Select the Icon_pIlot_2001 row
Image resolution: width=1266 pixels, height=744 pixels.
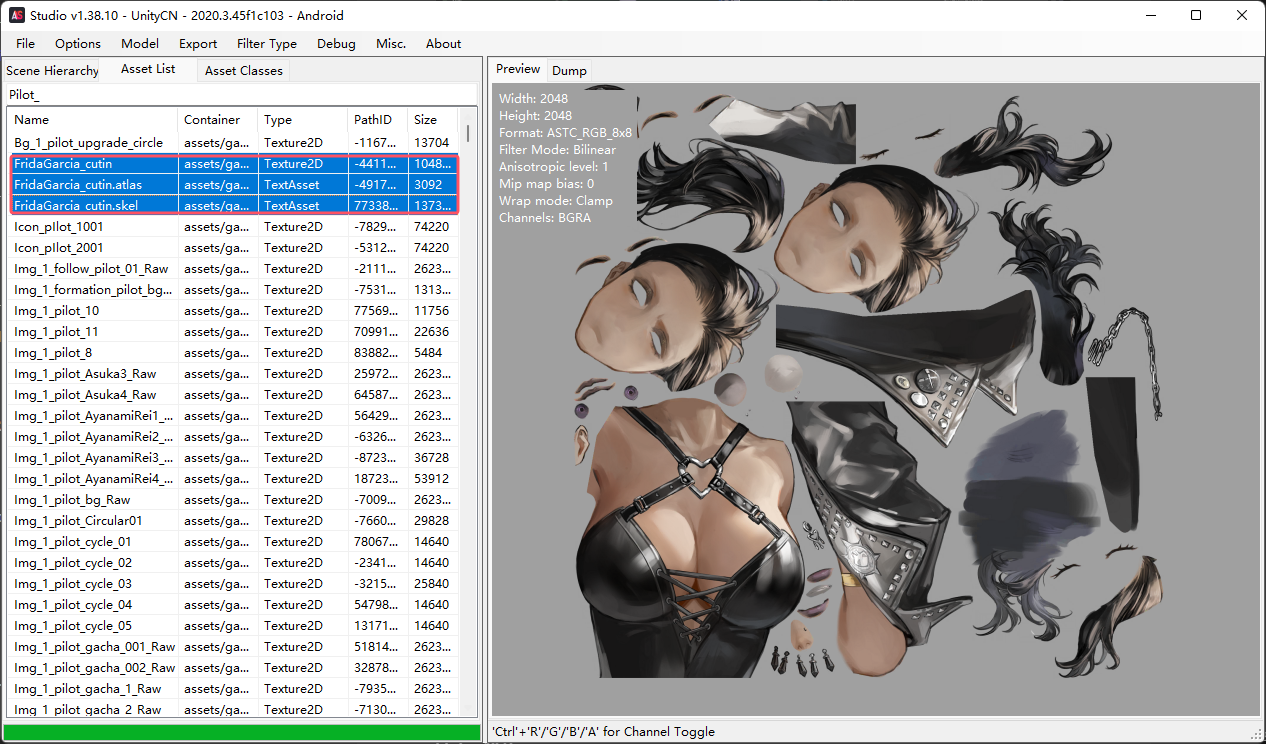pos(233,248)
